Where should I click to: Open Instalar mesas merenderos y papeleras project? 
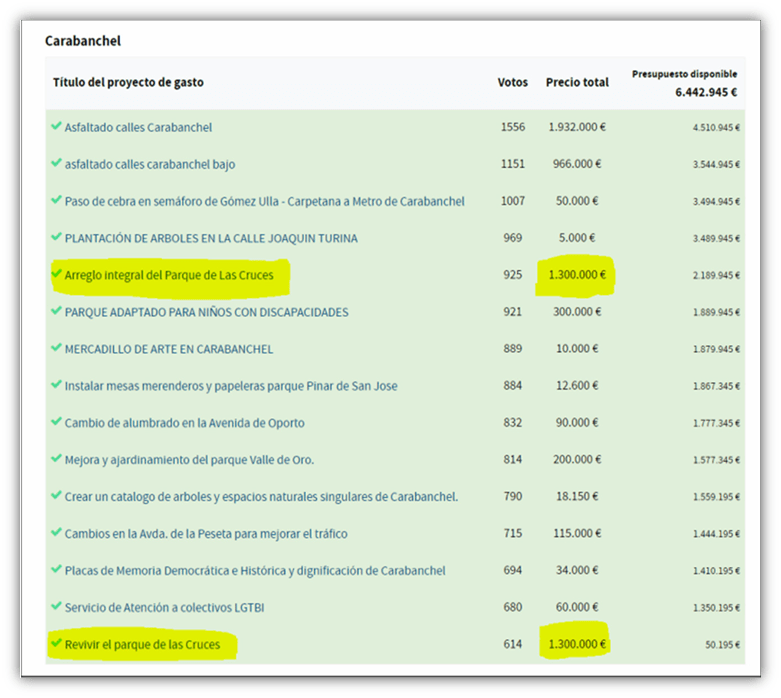[x=231, y=386]
